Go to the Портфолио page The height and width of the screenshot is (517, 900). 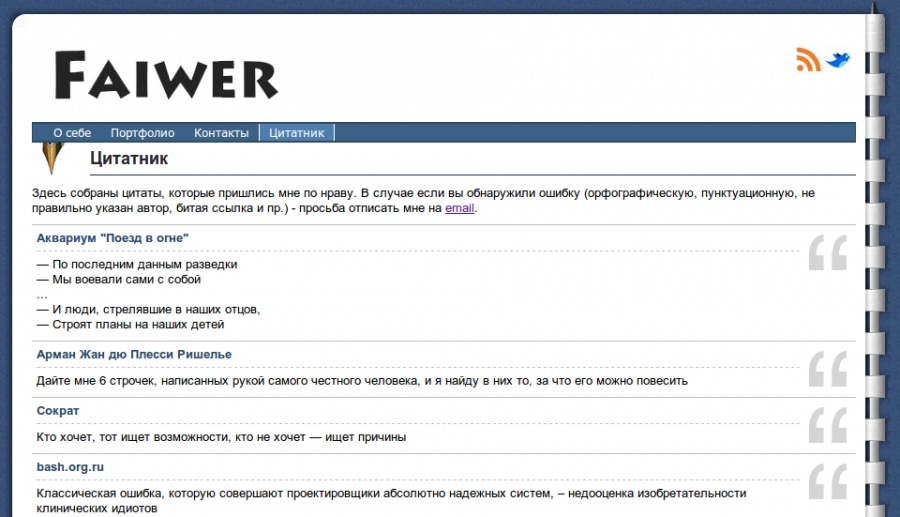[x=142, y=133]
